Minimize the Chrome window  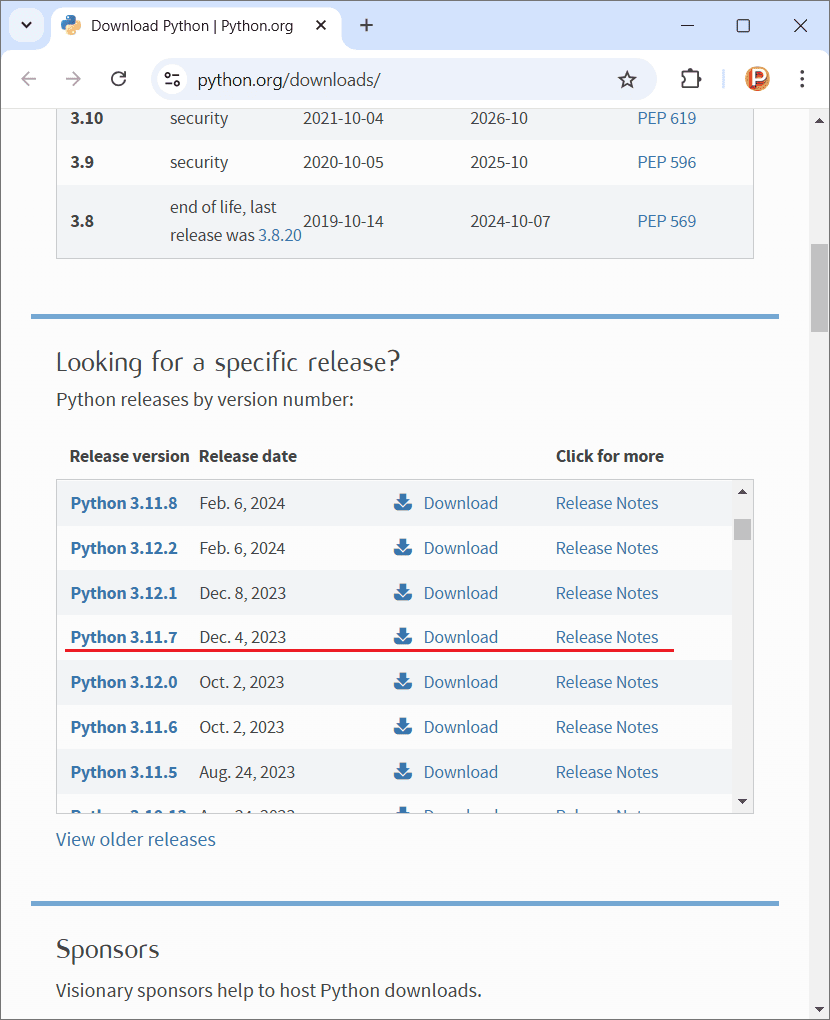coord(688,25)
